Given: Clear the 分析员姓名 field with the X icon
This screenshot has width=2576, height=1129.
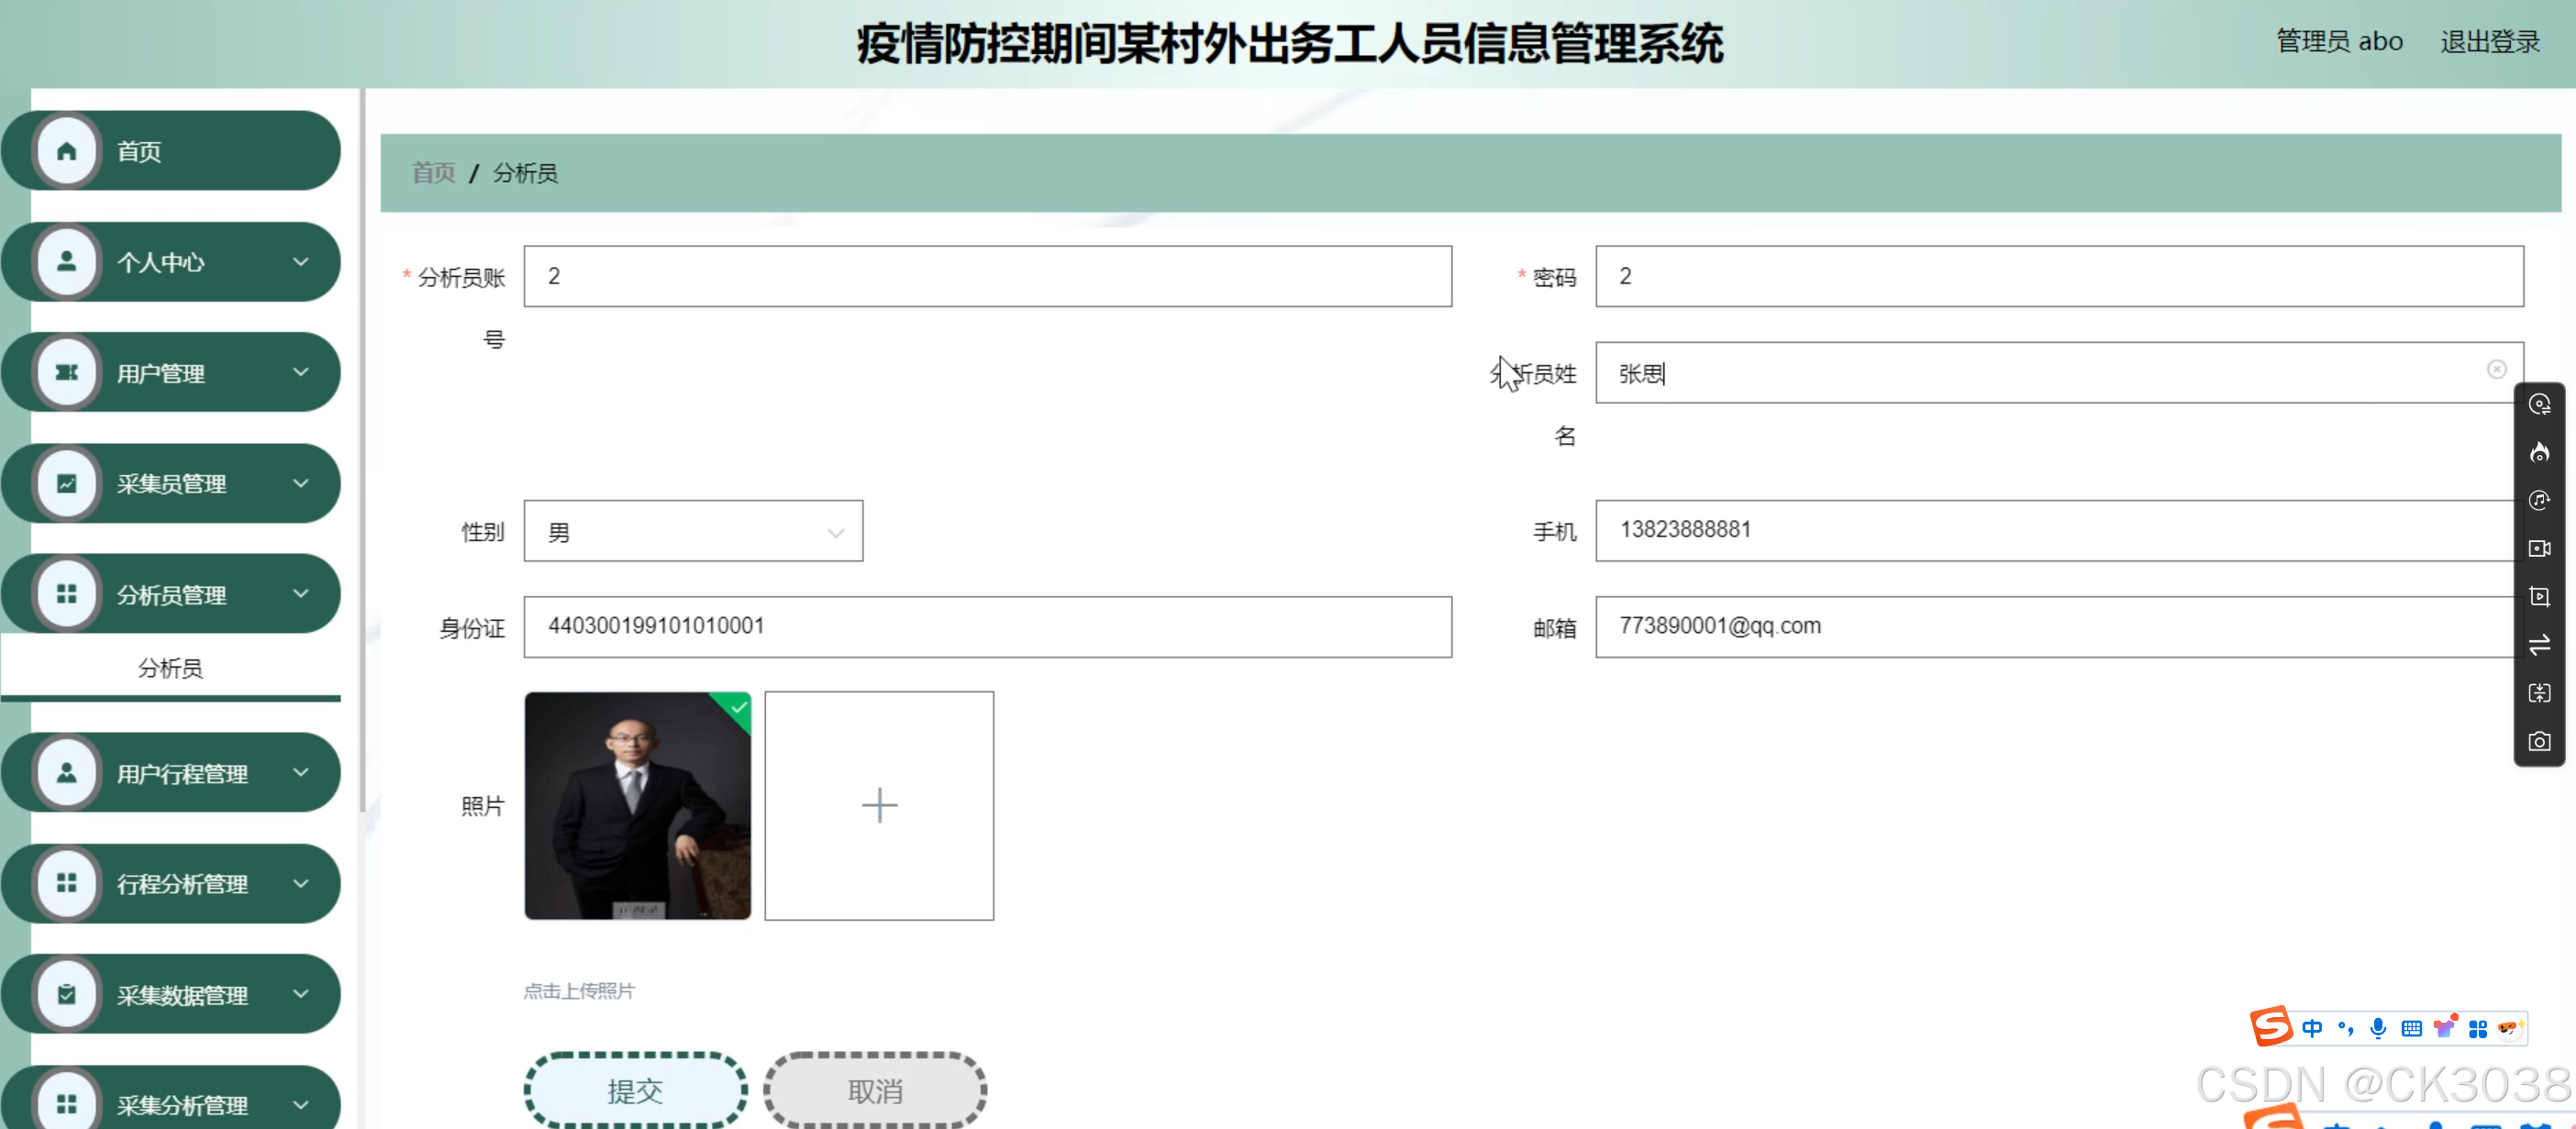Looking at the screenshot, I should [x=2496, y=370].
